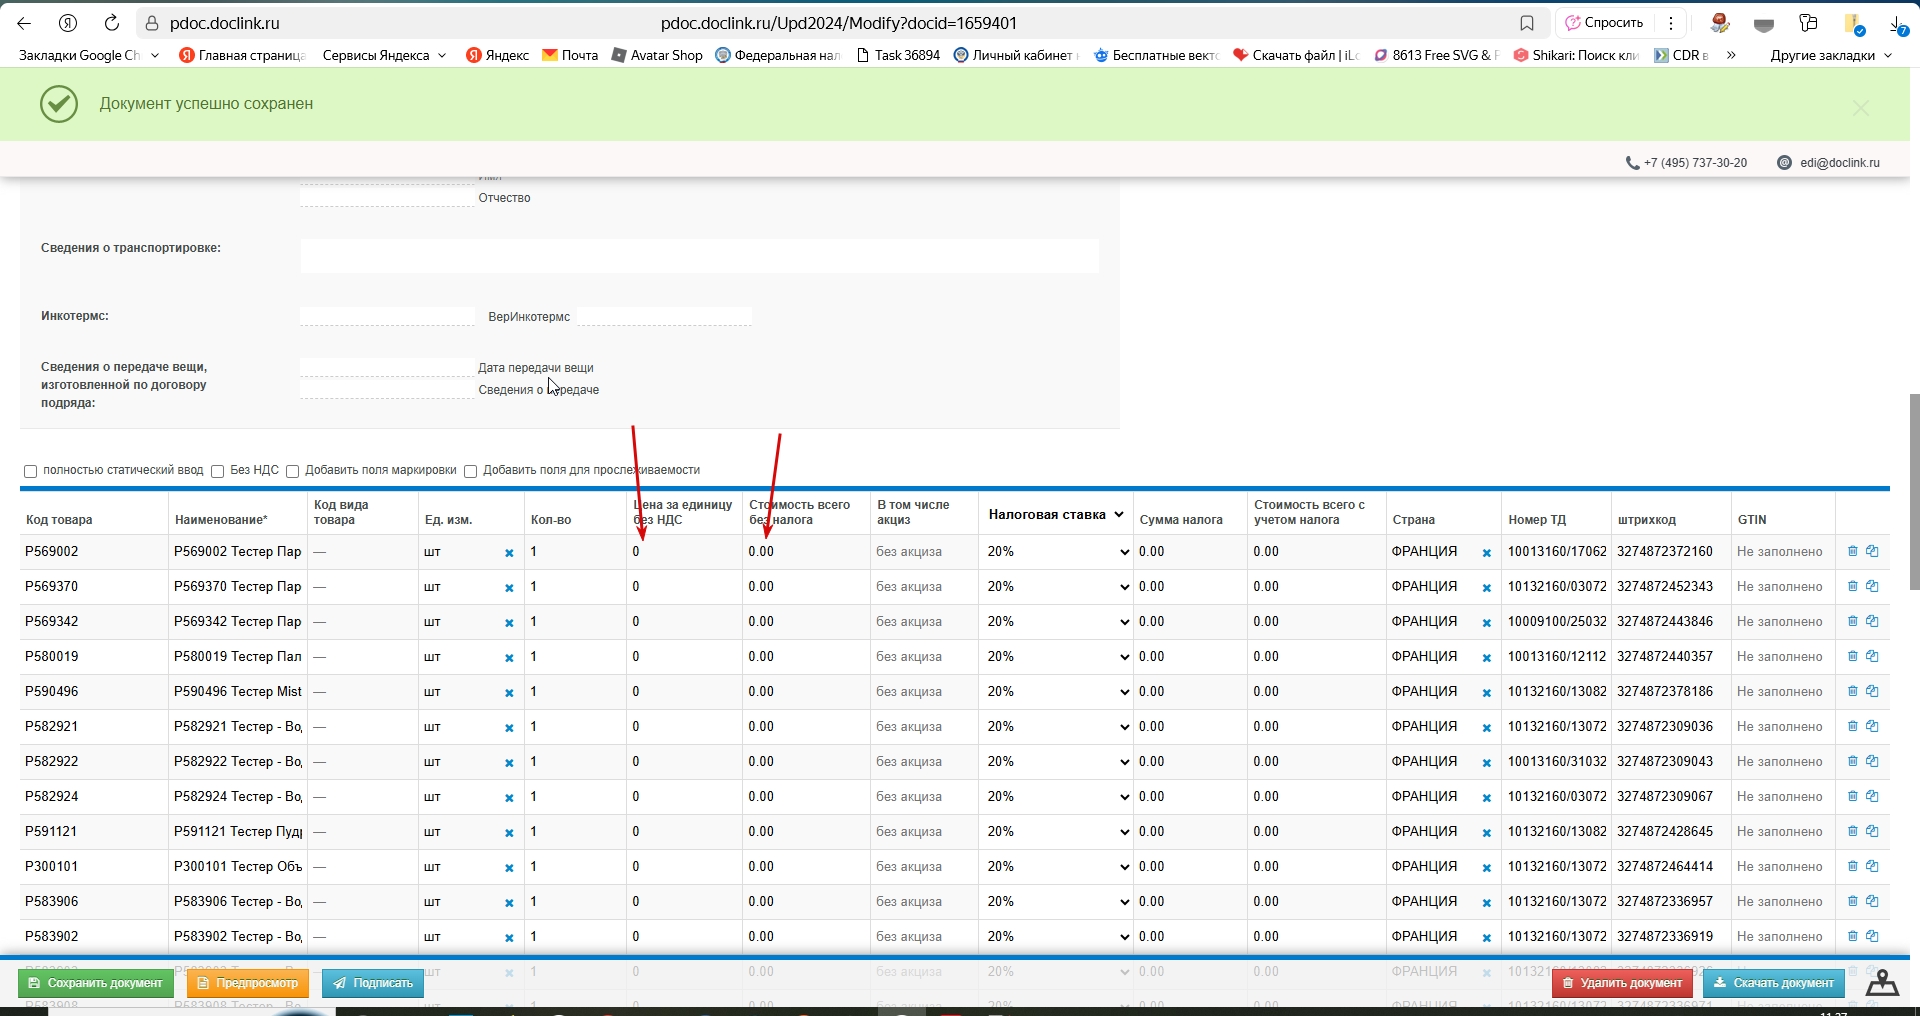Image resolution: width=1920 pixels, height=1016 pixels.
Task: Open 20% tax rate dropdown for P569002
Action: pos(1056,552)
